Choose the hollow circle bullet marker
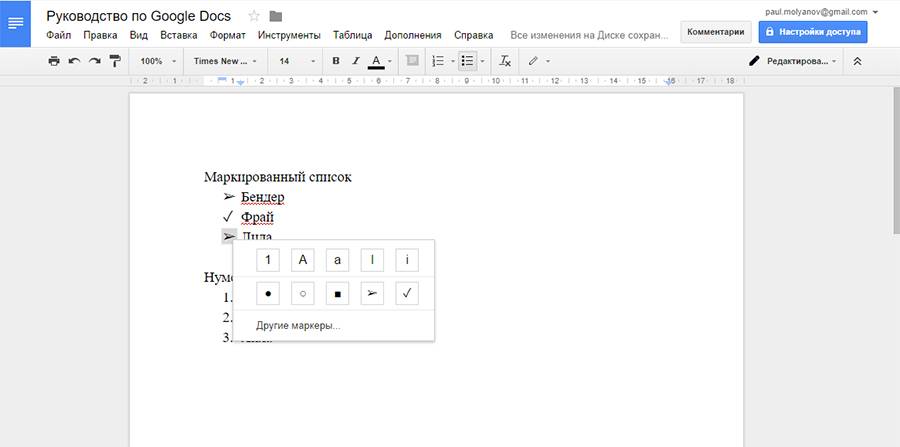The width and height of the screenshot is (900, 447). [302, 294]
